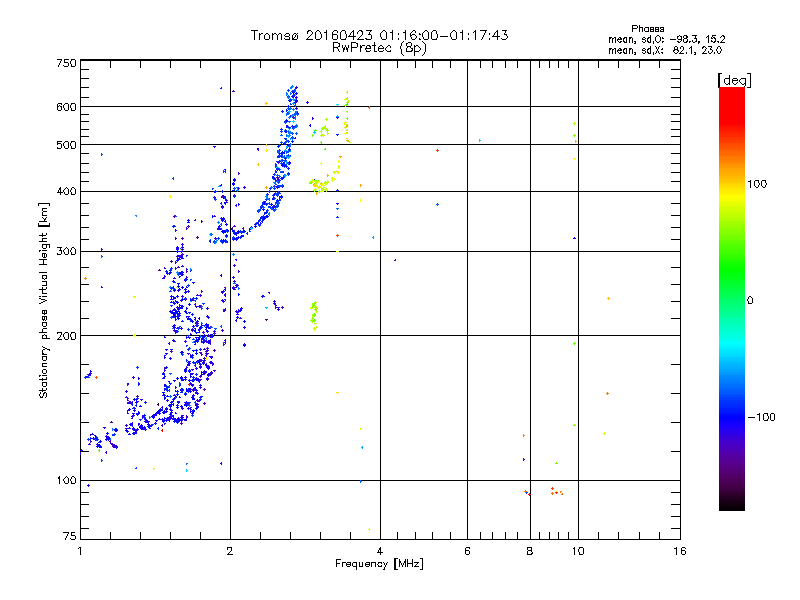
Task: Click the '8' frequency axis tick label
Action: pyautogui.click(x=530, y=551)
